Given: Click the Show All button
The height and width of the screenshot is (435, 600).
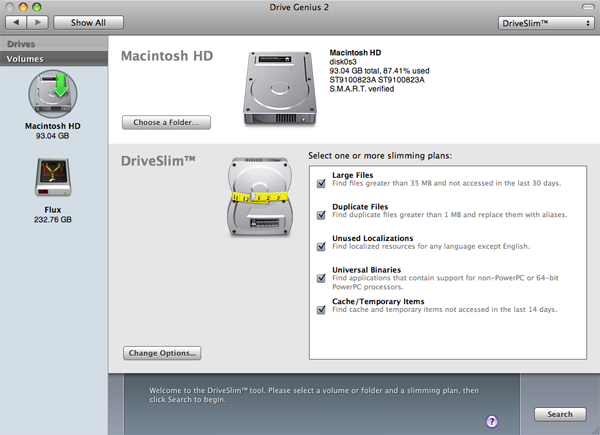Looking at the screenshot, I should click(88, 23).
